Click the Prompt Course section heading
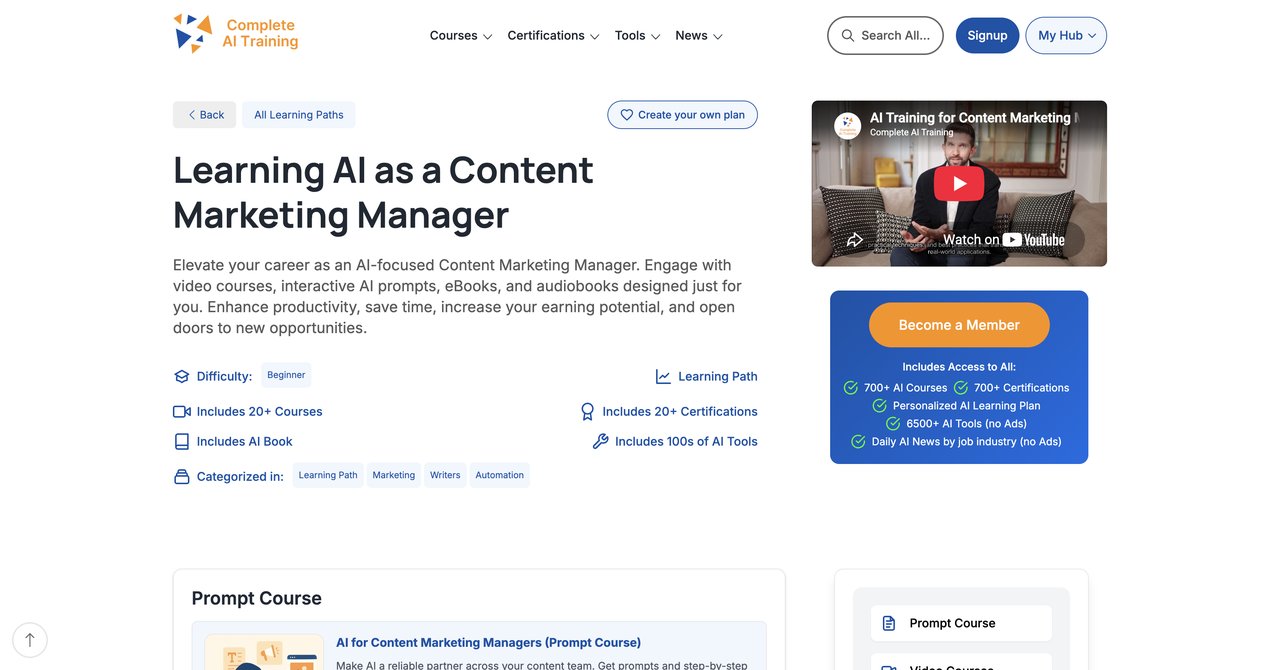This screenshot has height=670, width=1280. (257, 598)
